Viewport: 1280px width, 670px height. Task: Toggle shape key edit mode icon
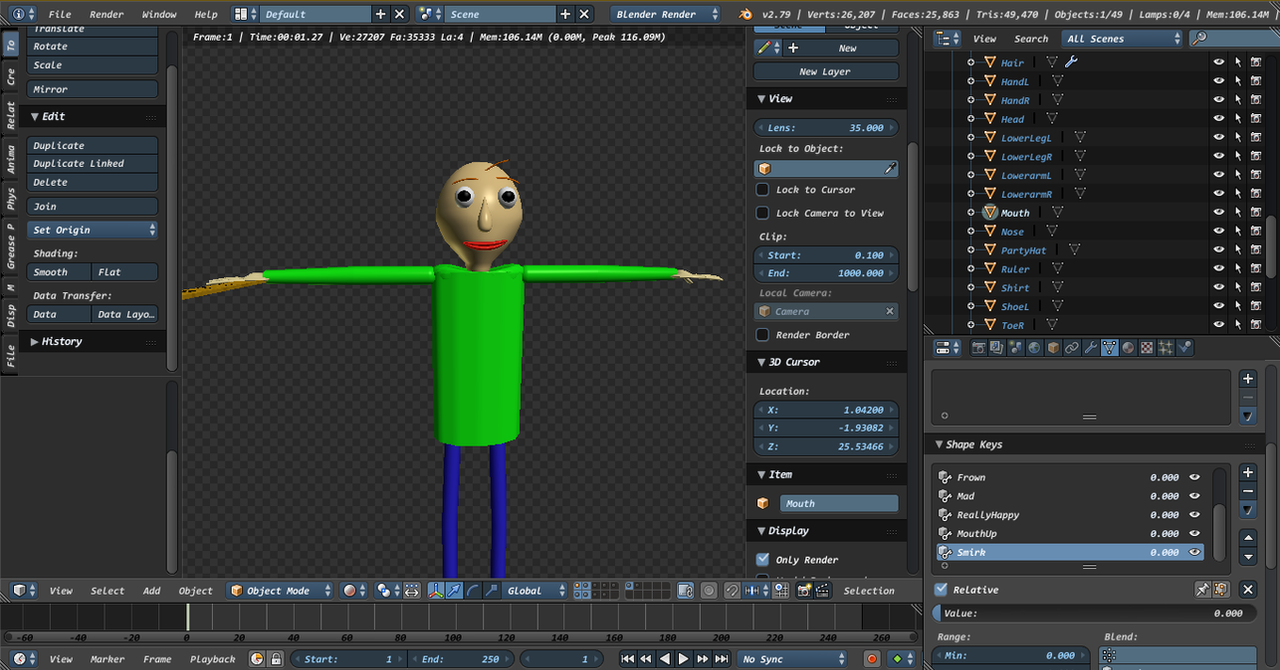1221,590
